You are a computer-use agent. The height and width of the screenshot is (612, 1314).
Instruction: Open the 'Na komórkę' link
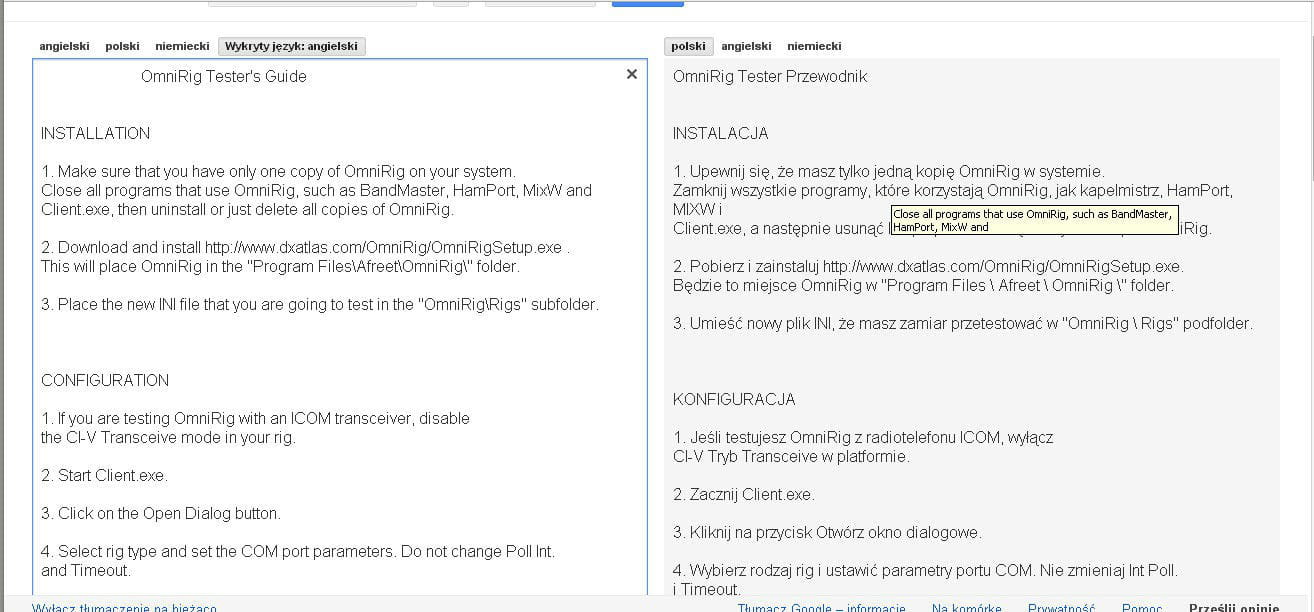[x=967, y=607]
